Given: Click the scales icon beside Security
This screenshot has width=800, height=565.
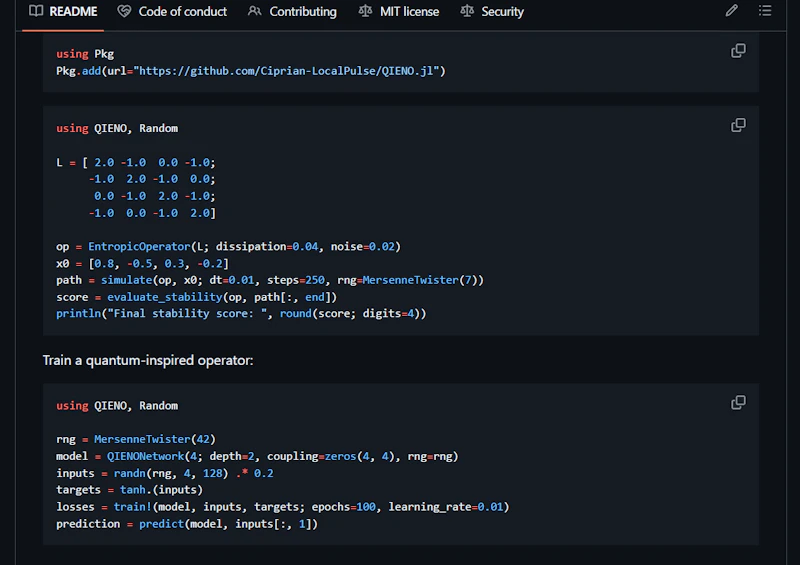Looking at the screenshot, I should point(467,11).
